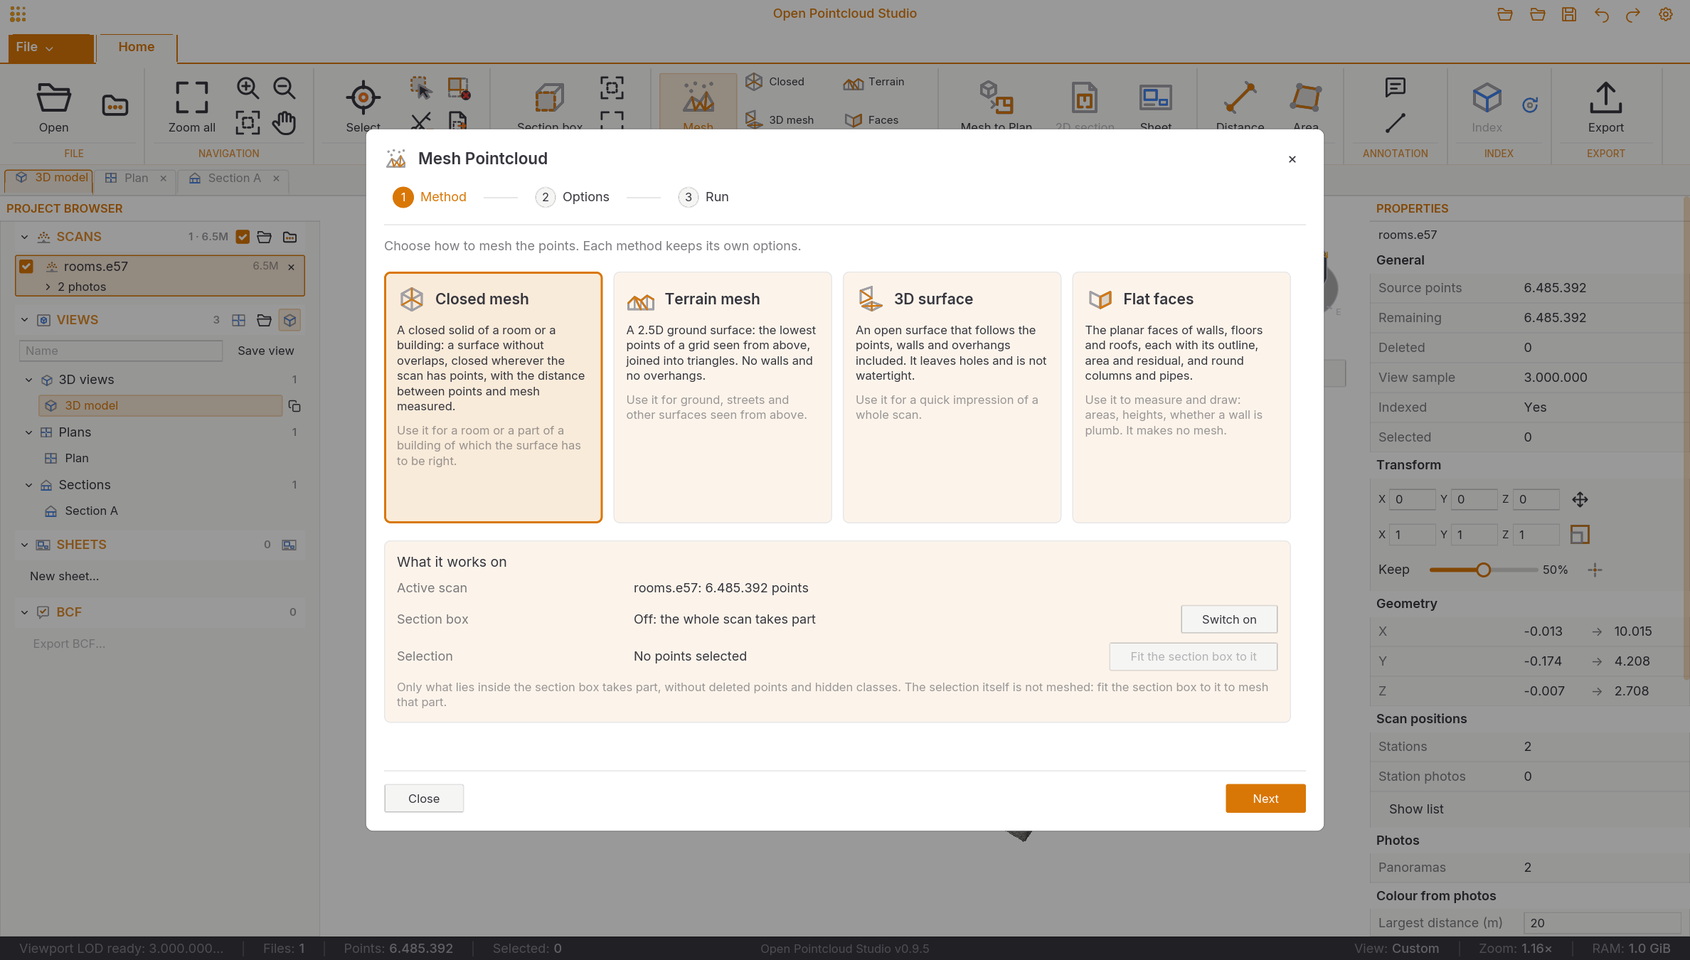Switch to the Section A view tab
Image resolution: width=1690 pixels, height=960 pixels.
pyautogui.click(x=234, y=178)
